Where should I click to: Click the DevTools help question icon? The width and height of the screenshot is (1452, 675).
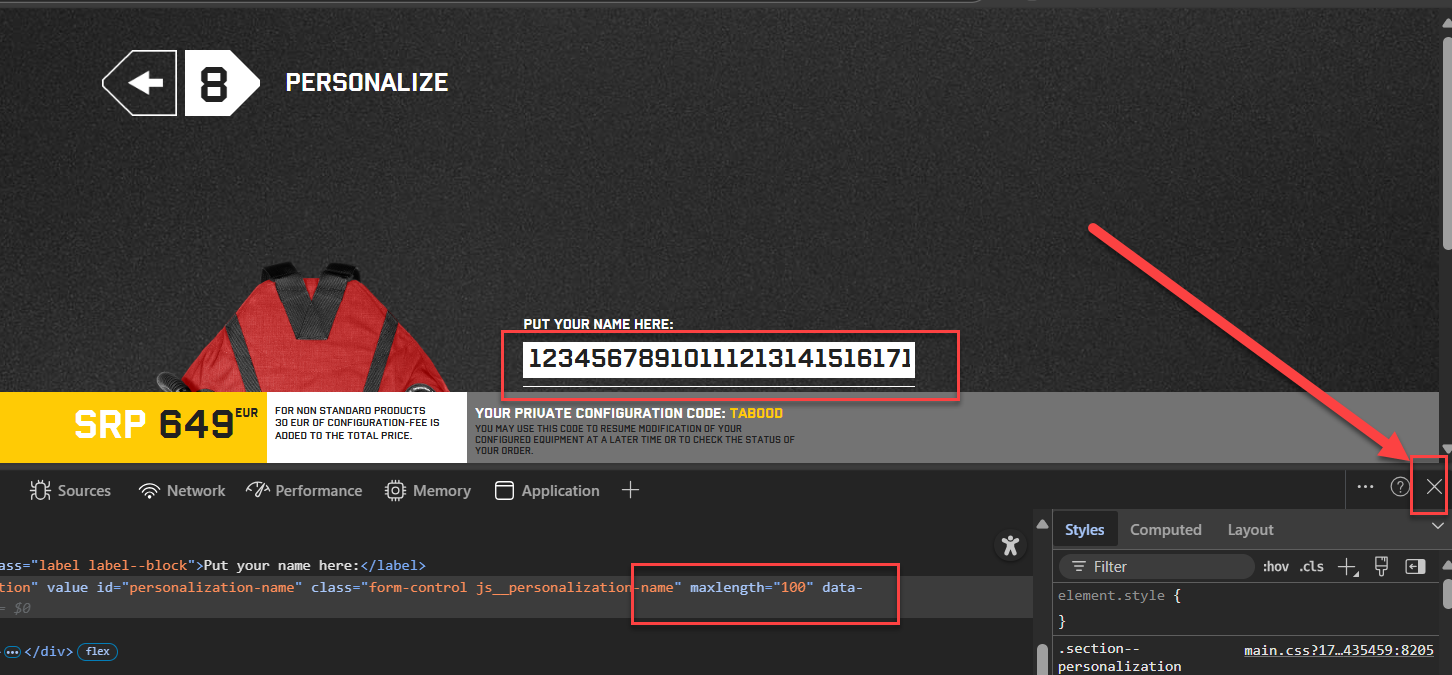click(x=1400, y=487)
